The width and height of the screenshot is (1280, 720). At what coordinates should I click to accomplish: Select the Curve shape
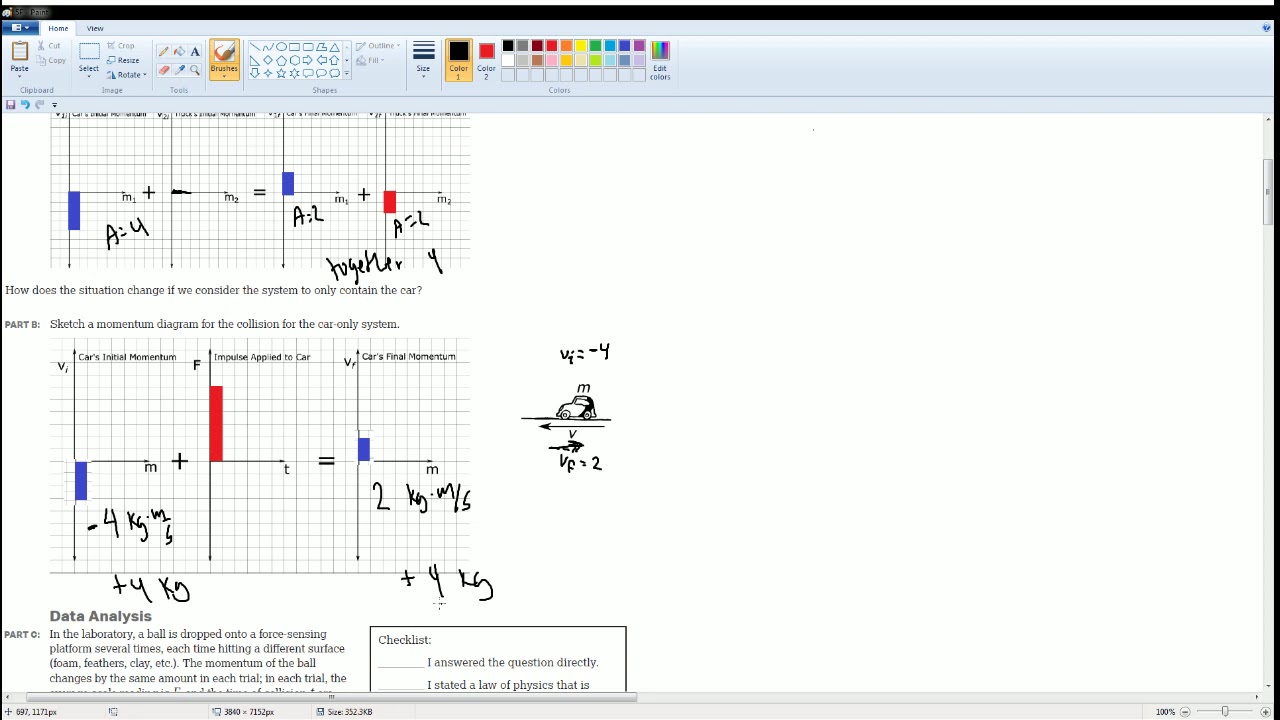pos(268,47)
